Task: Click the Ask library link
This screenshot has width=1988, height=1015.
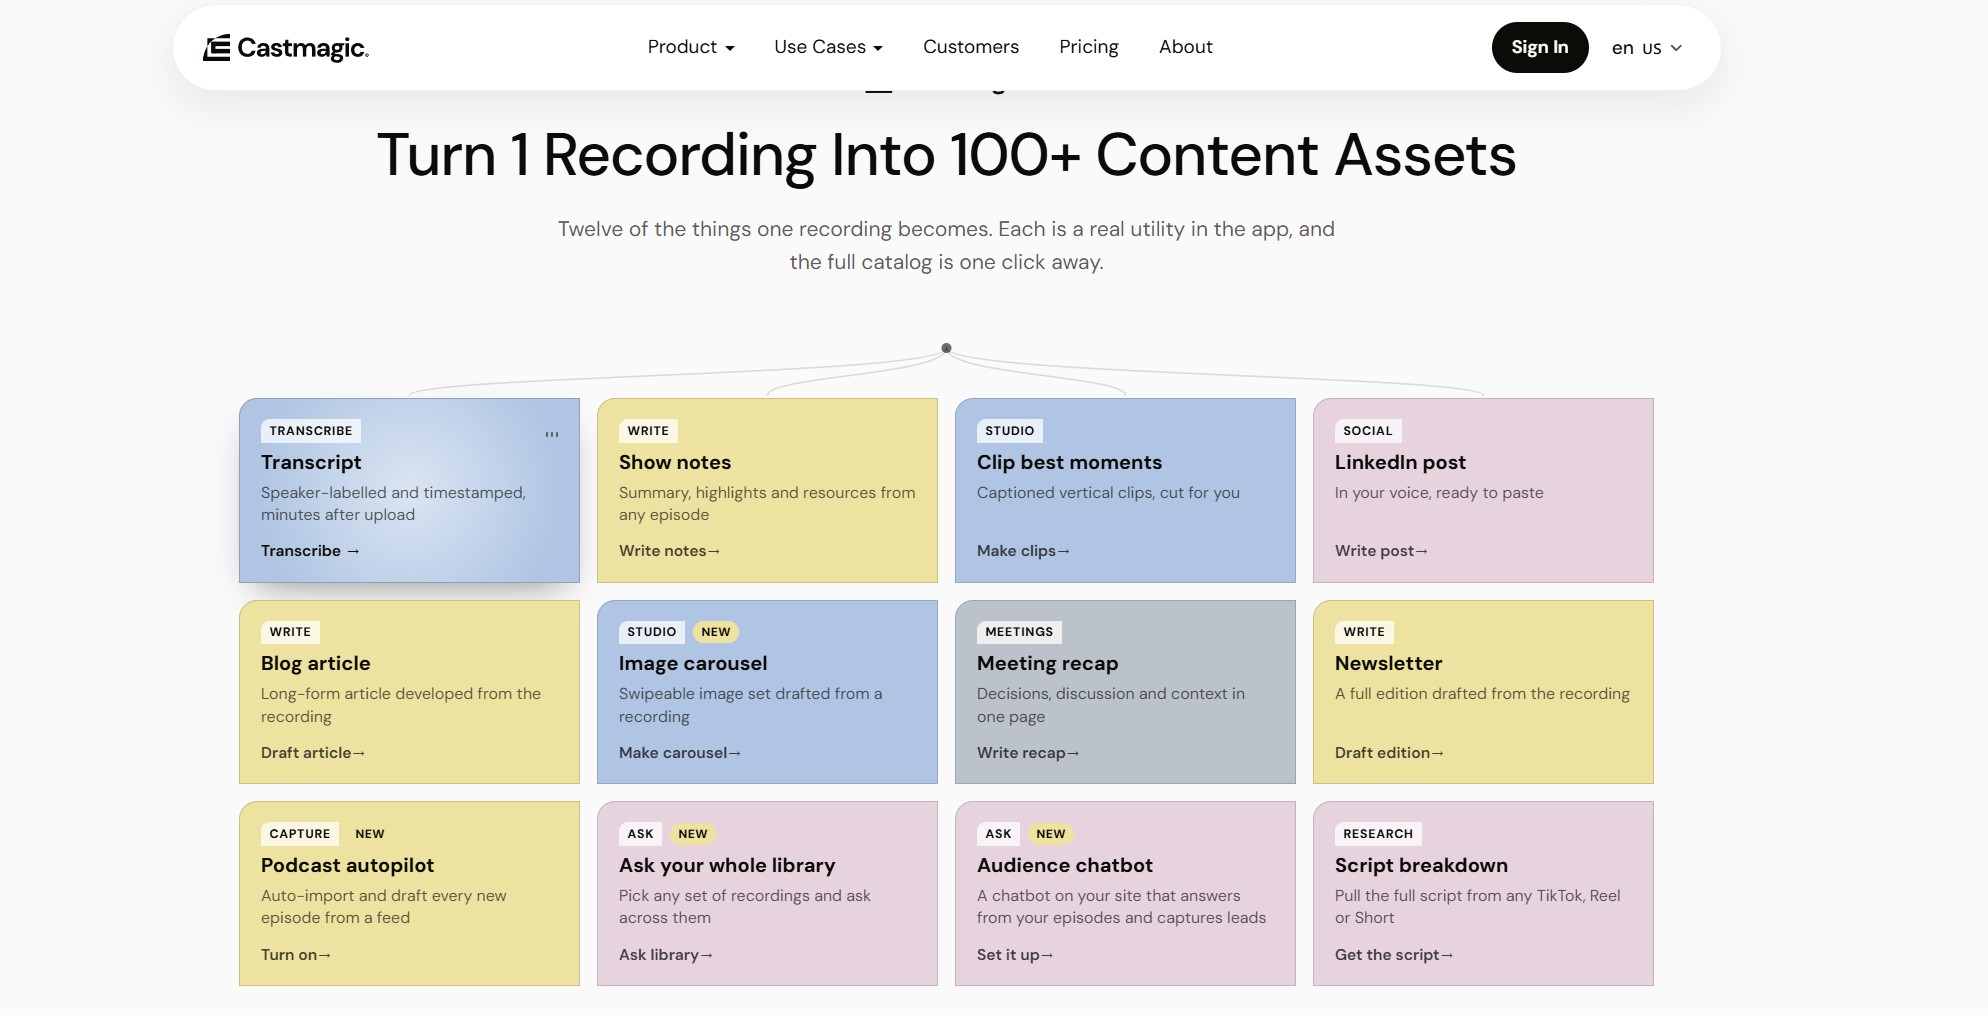Action: coord(666,955)
